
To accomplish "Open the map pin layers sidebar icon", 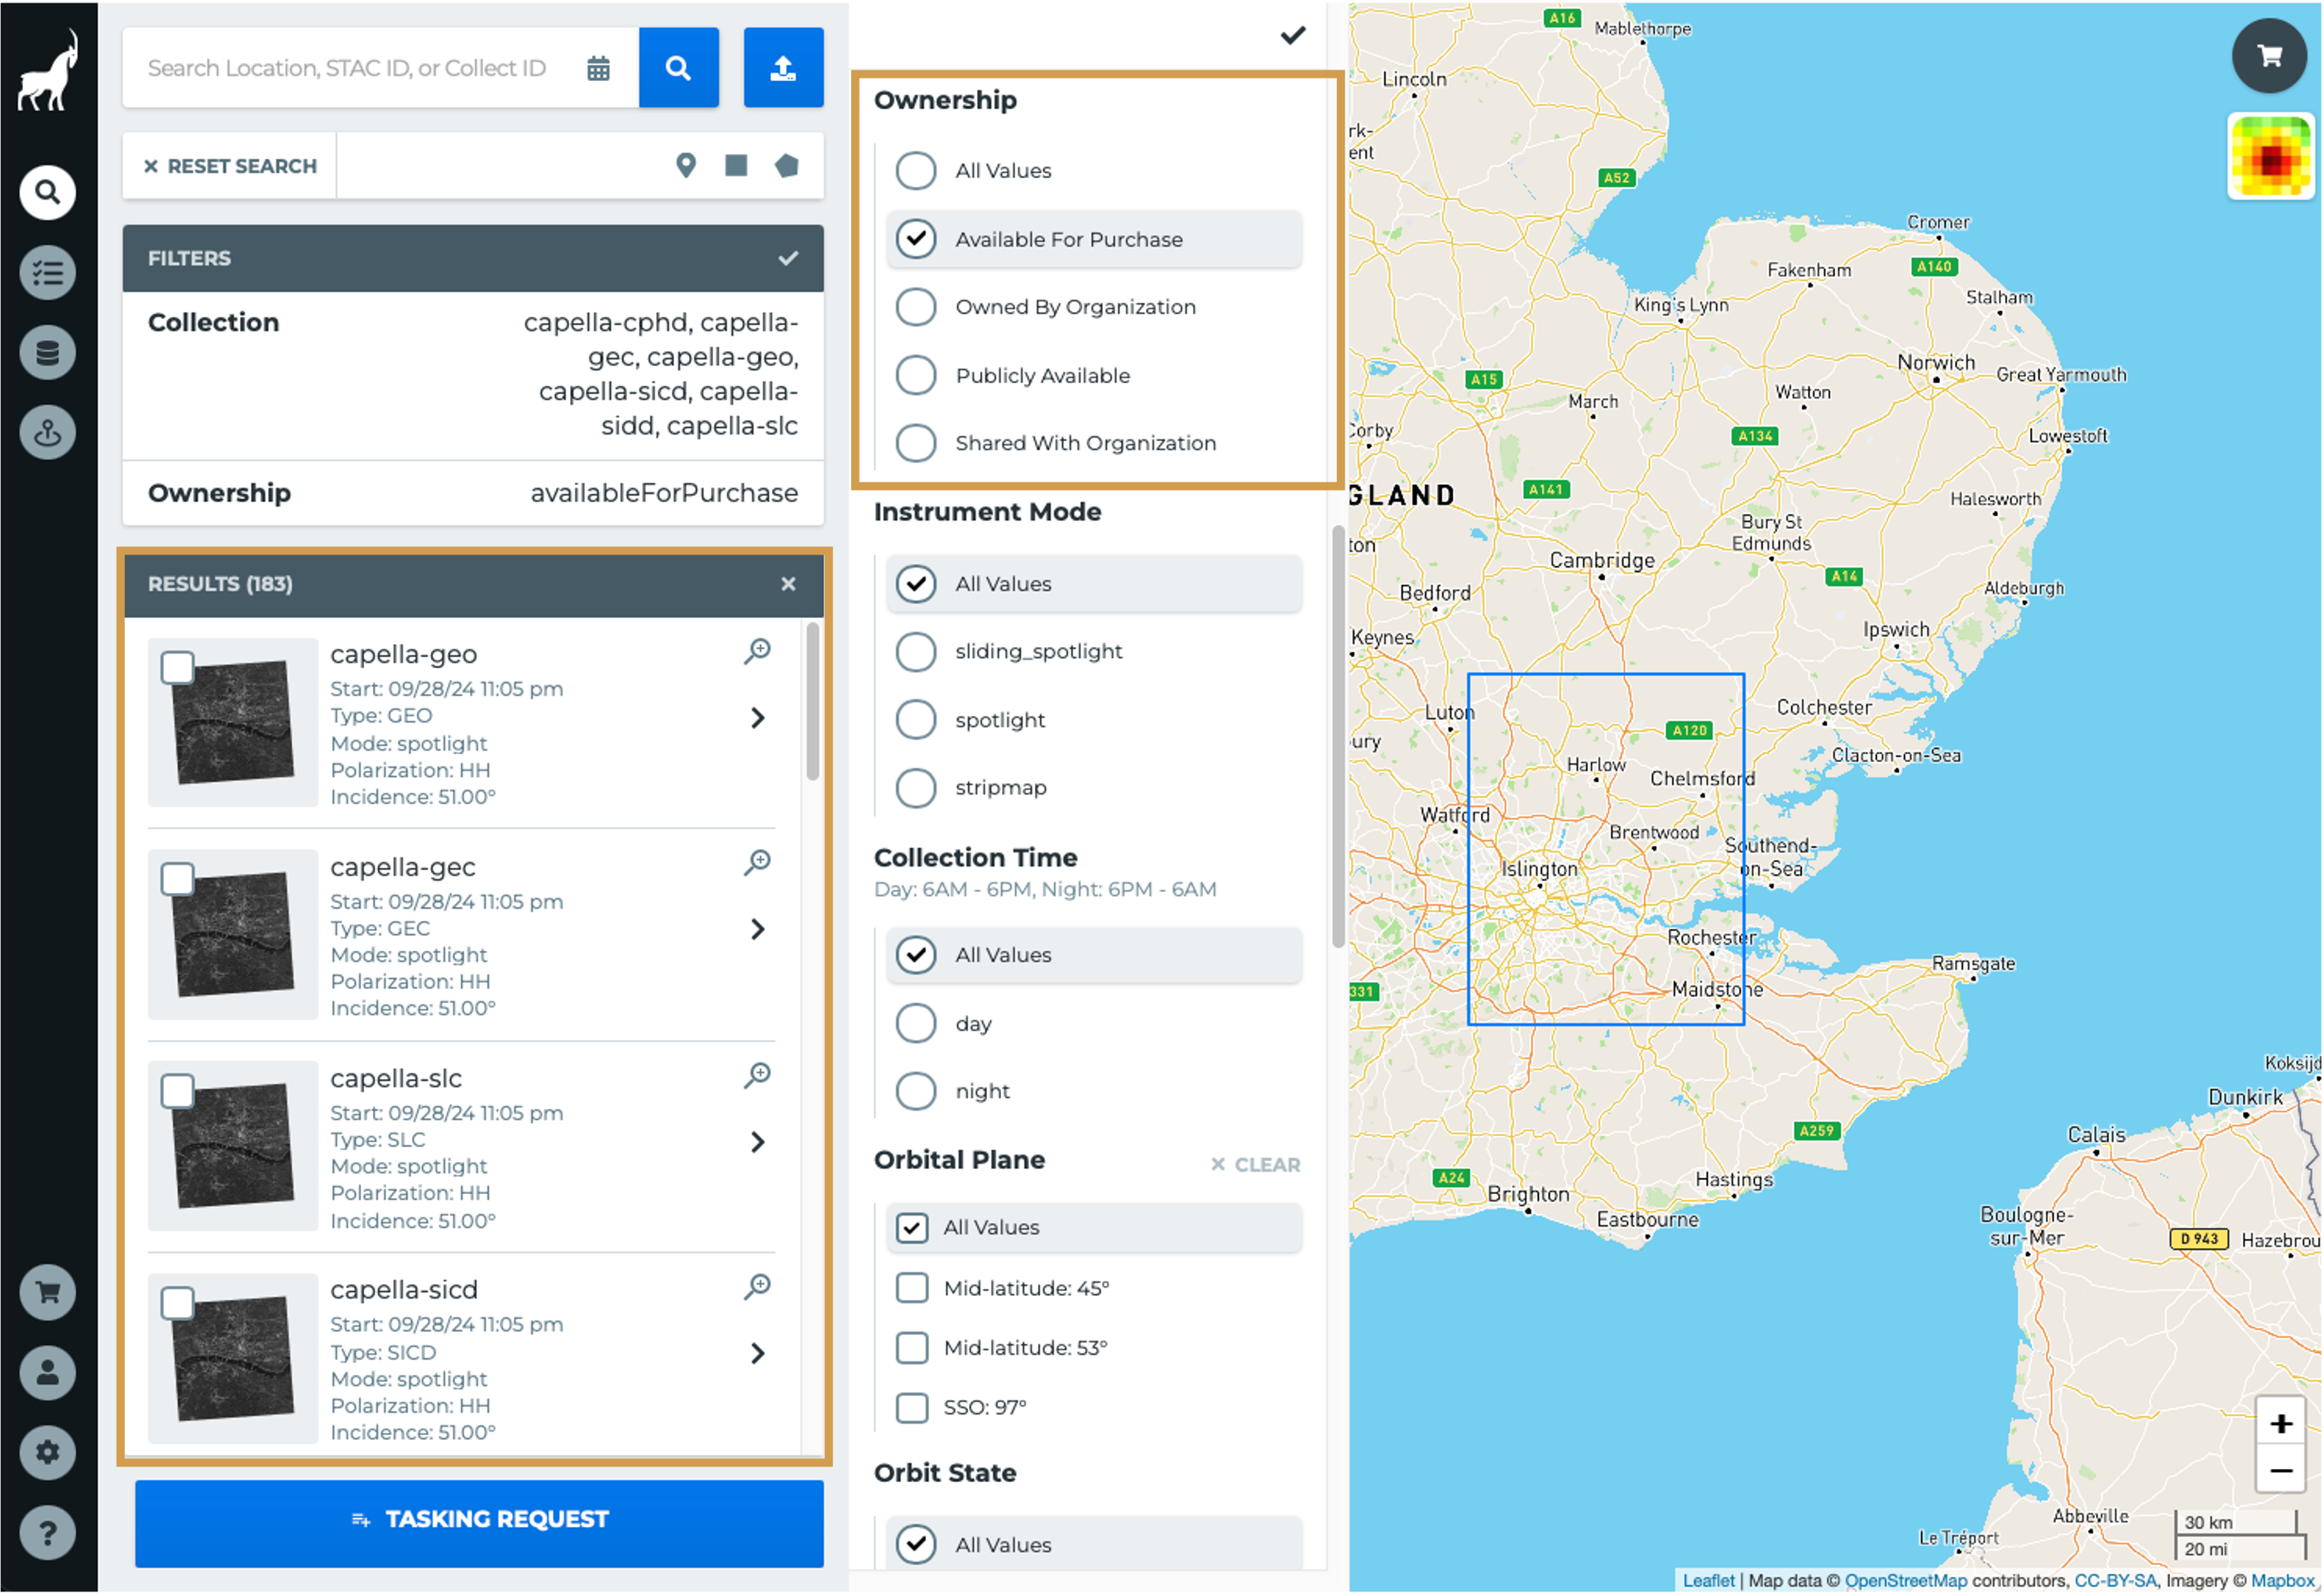I will (x=48, y=433).
